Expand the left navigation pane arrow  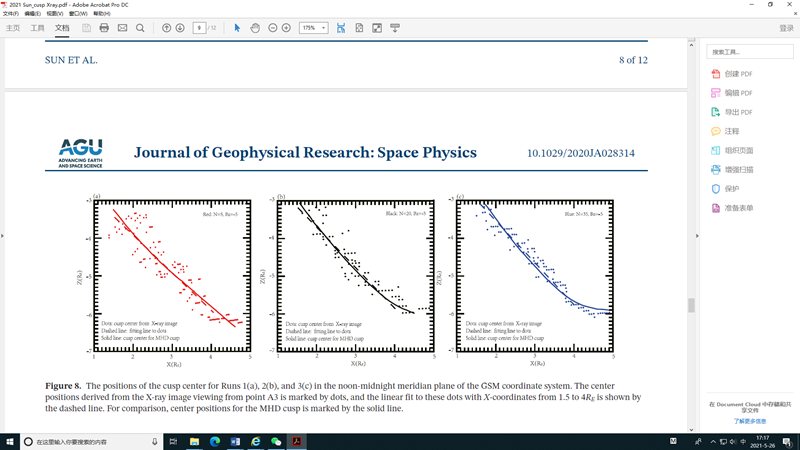point(3,236)
